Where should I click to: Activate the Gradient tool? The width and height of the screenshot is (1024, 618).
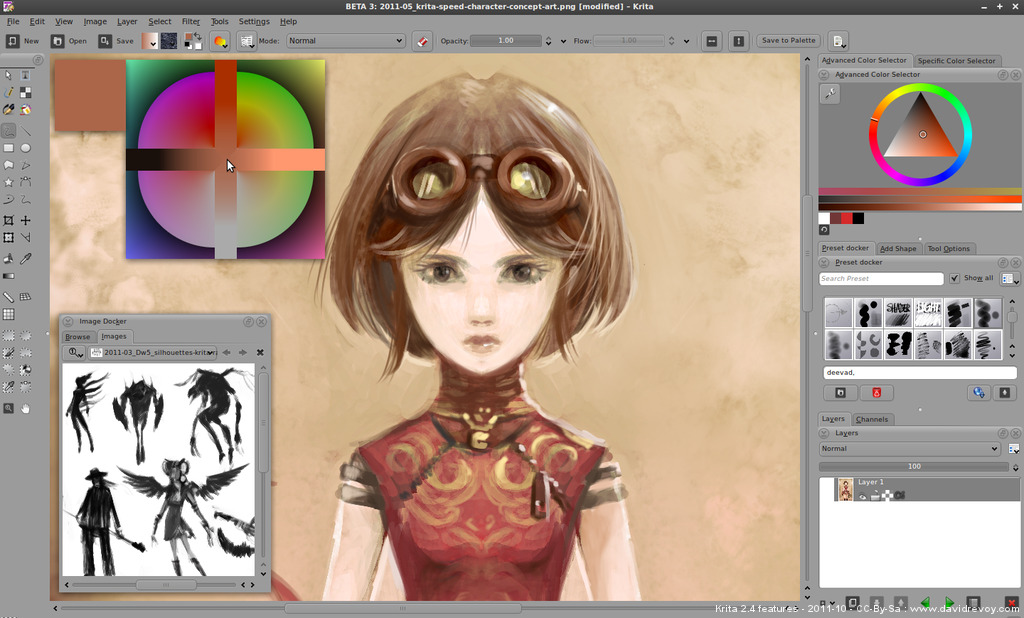pyautogui.click(x=8, y=277)
